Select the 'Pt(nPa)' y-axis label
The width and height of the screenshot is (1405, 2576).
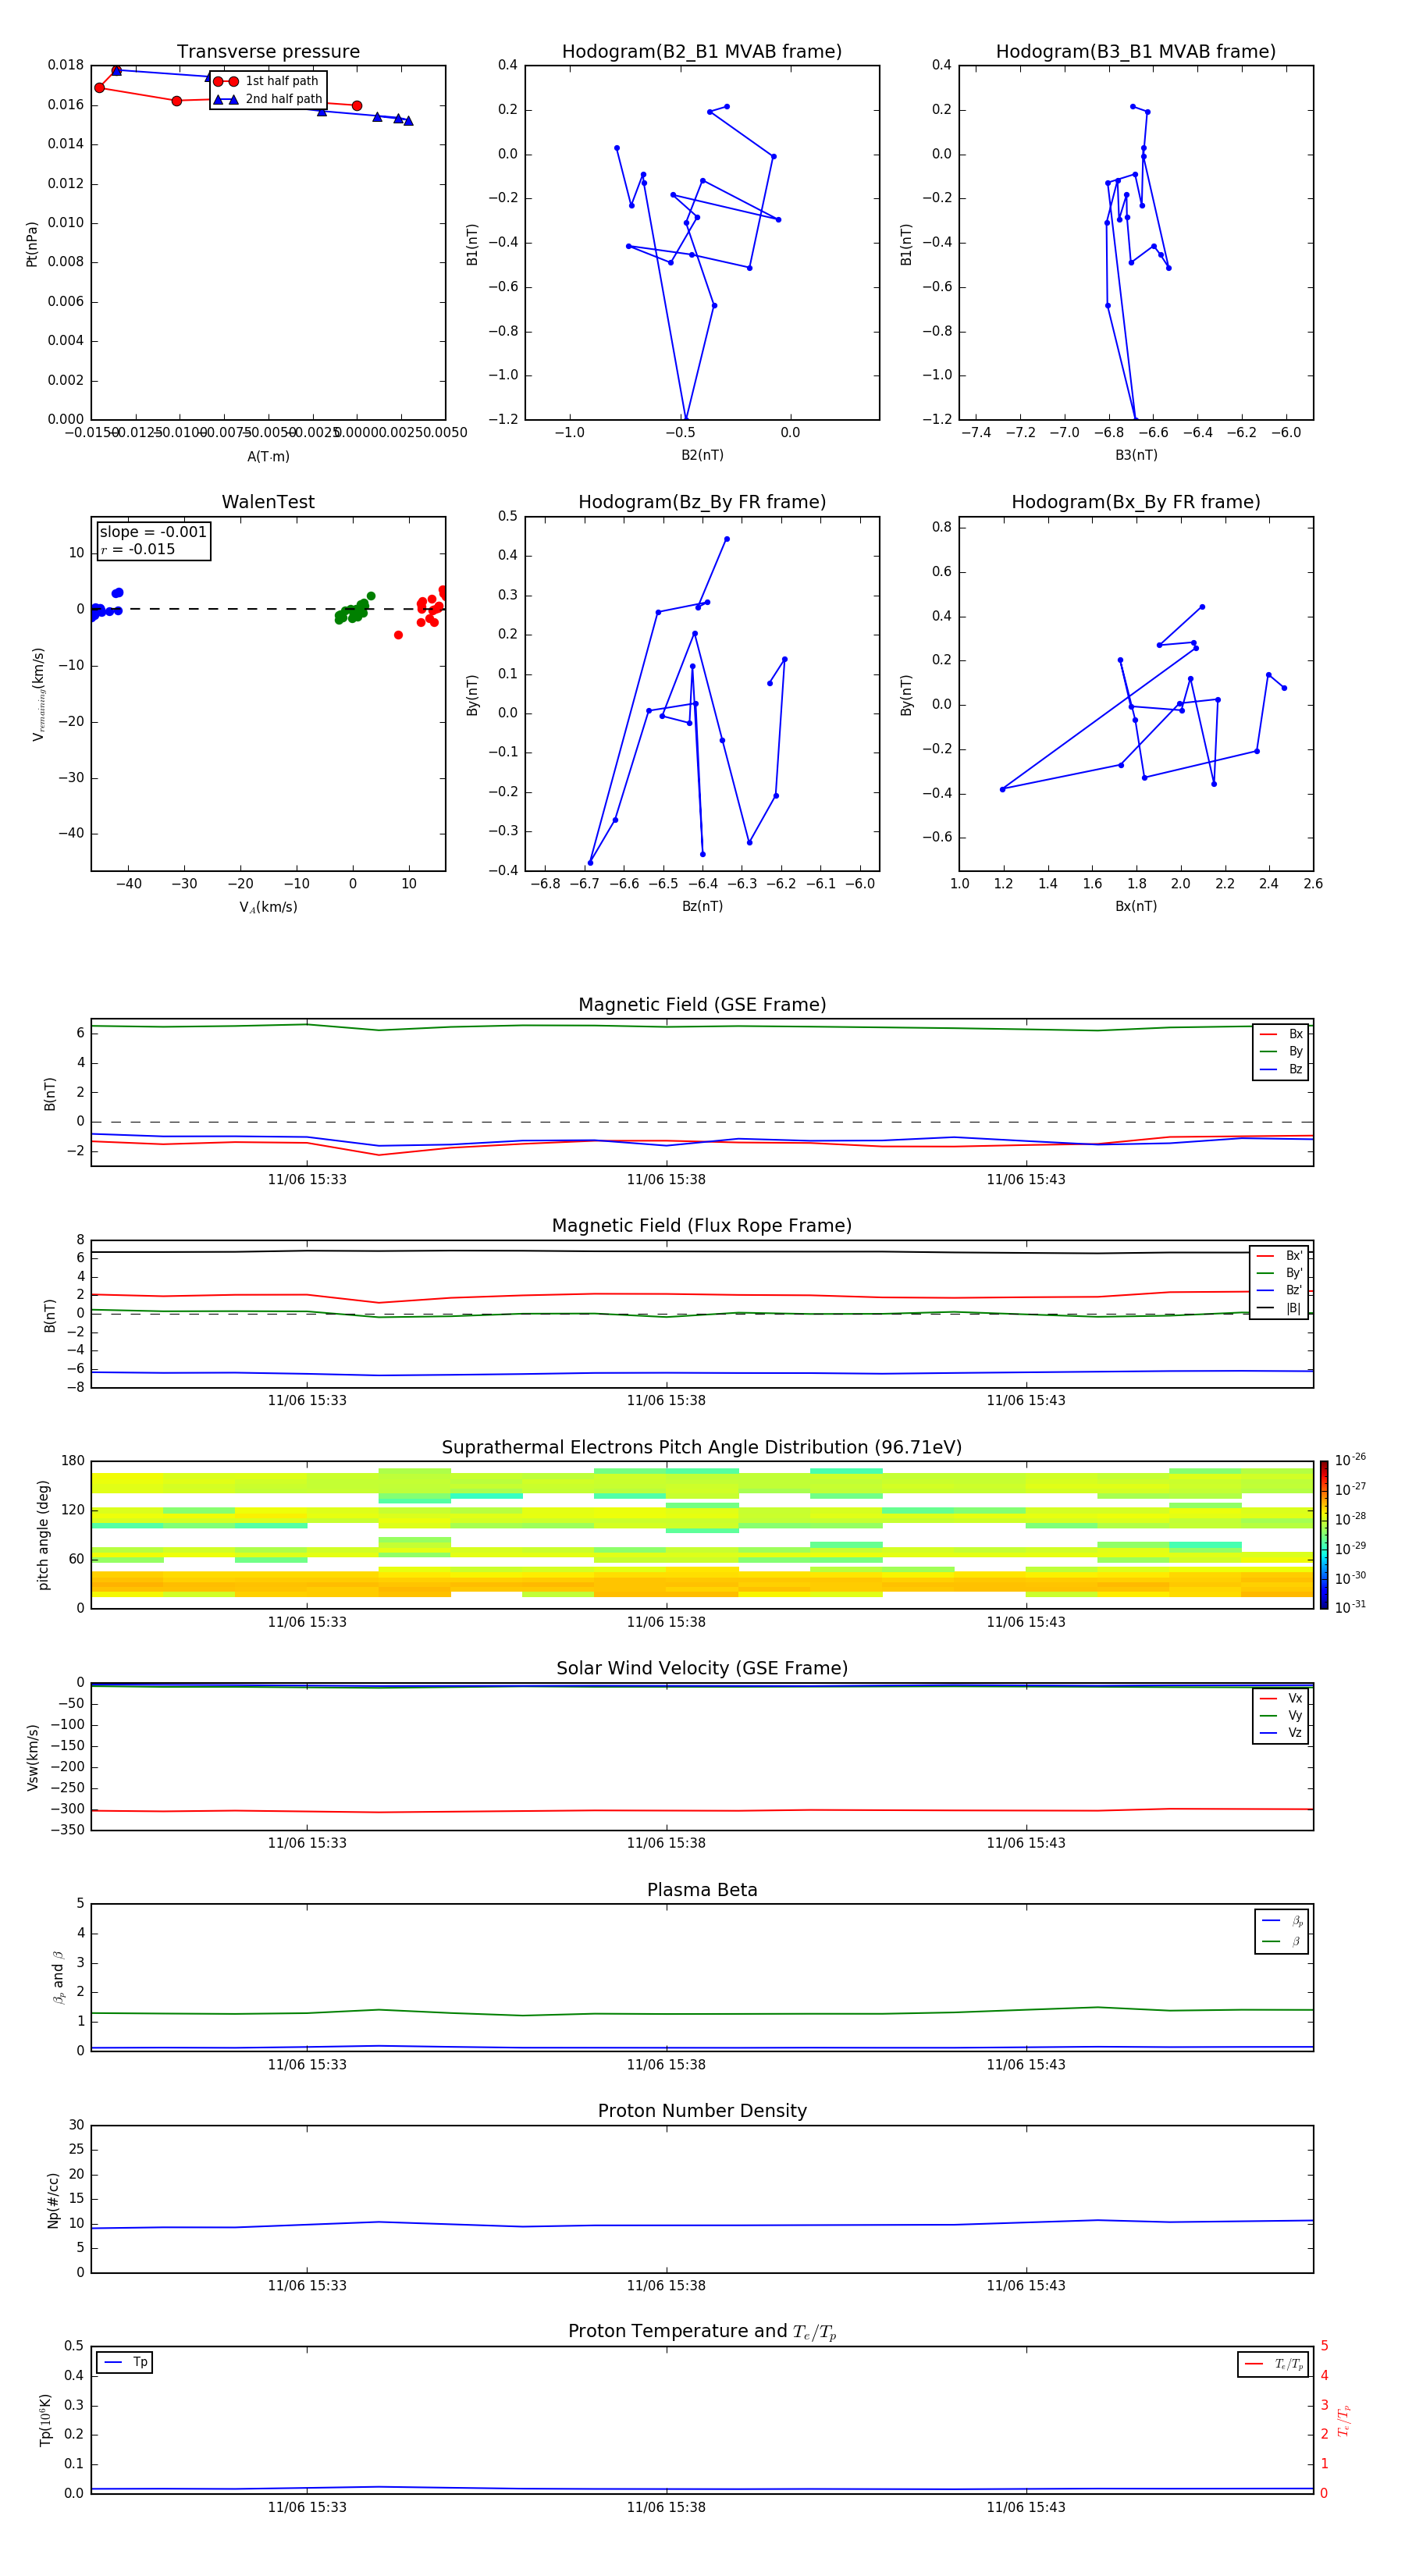pyautogui.click(x=32, y=244)
